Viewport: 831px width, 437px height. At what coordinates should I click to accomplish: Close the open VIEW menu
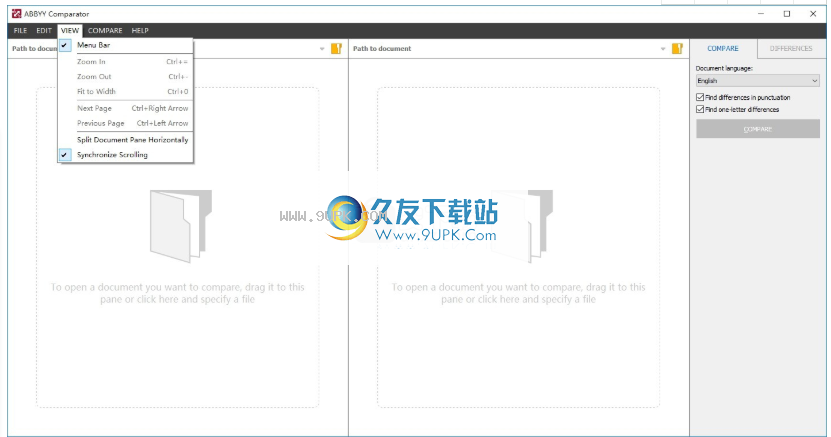pyautogui.click(x=70, y=31)
